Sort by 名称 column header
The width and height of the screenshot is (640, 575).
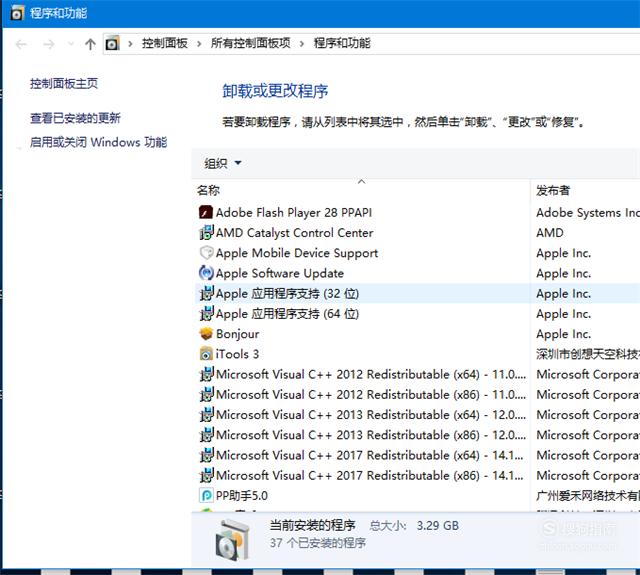pos(208,190)
